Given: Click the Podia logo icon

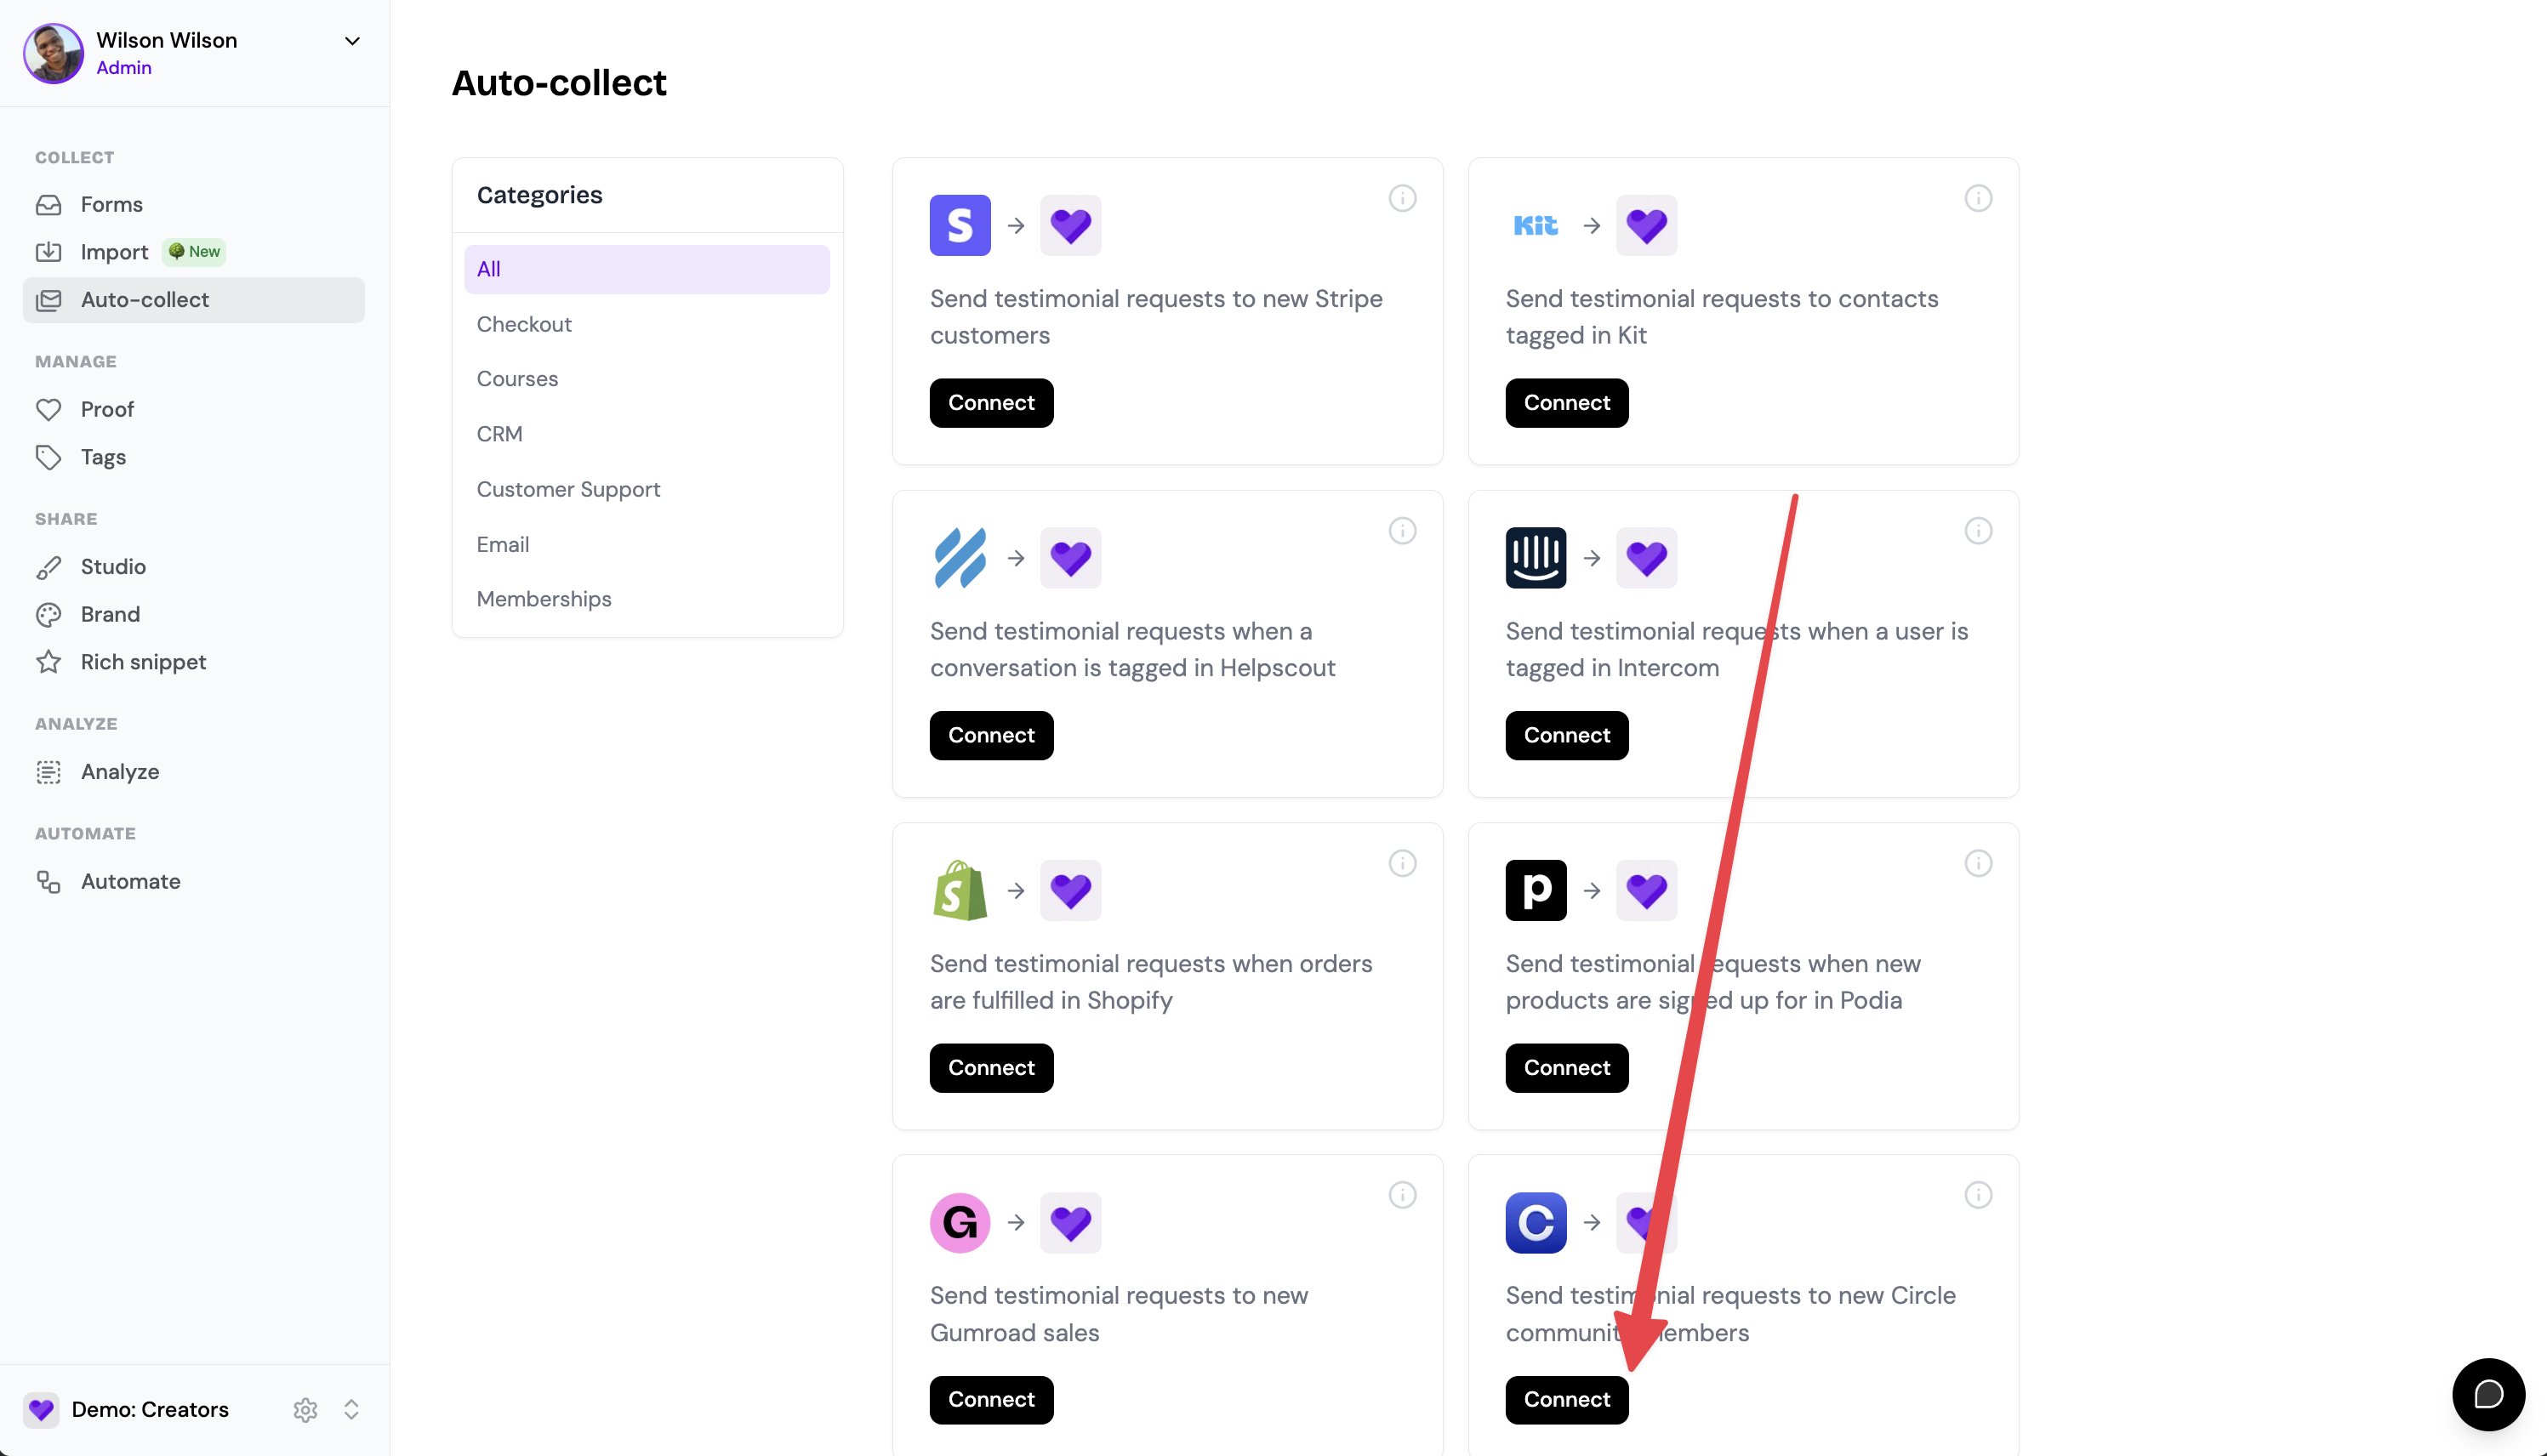Looking at the screenshot, I should (1536, 890).
